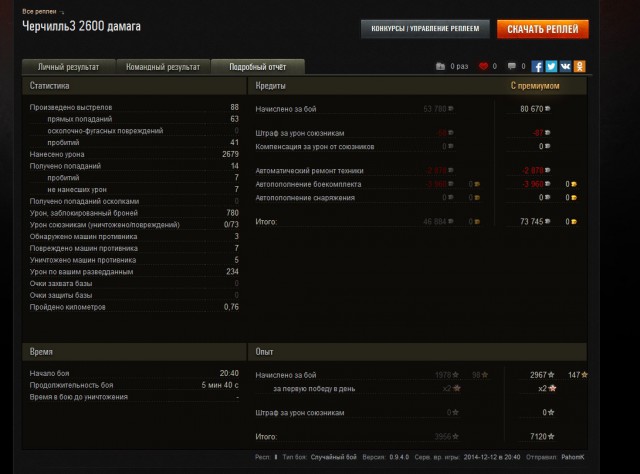Share replay on Facebook
The width and height of the screenshot is (640, 474).
[x=537, y=67]
